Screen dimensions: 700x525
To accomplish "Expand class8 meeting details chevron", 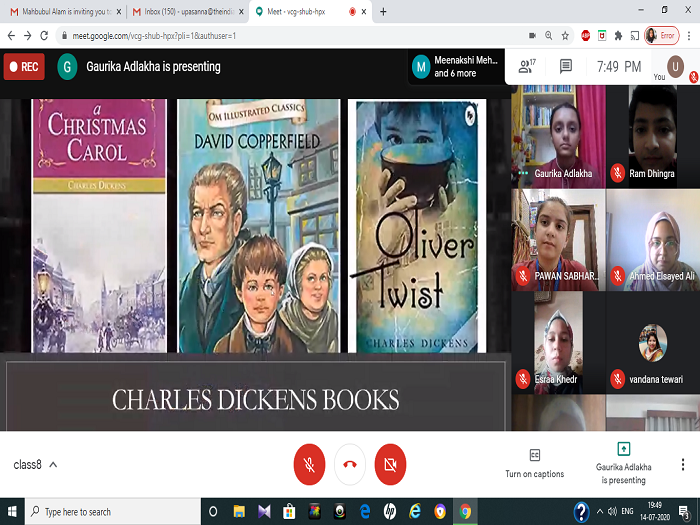I will [53, 465].
